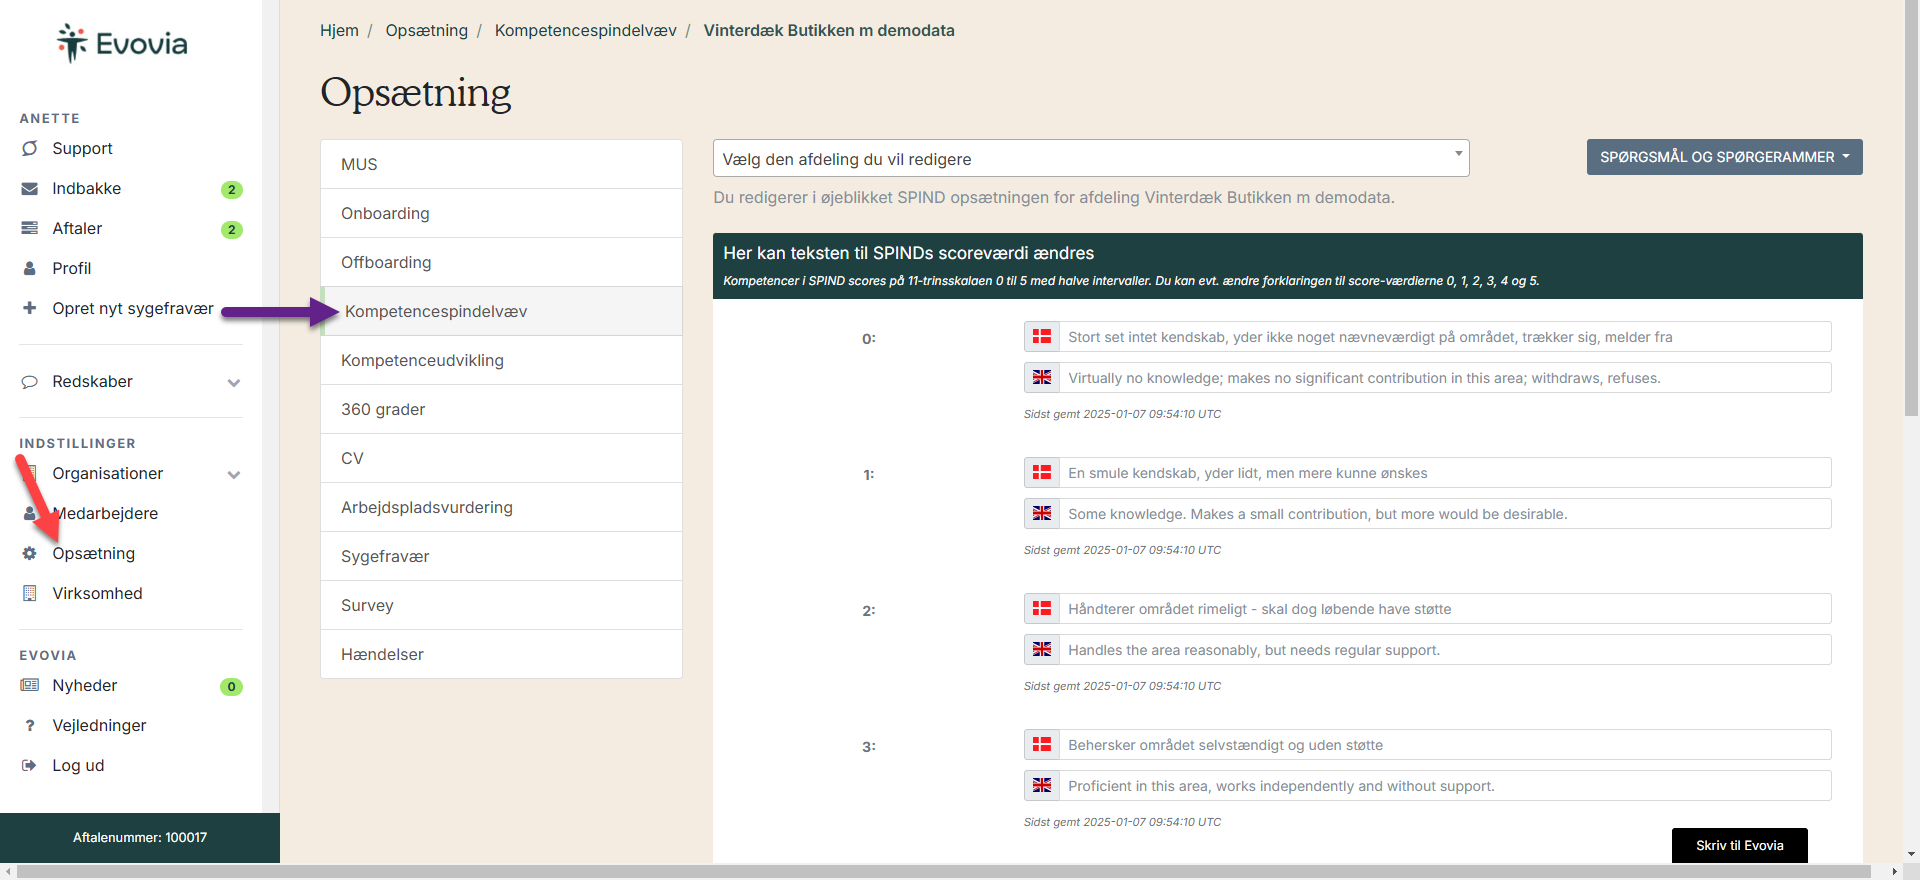Click the Log ud exit icon
This screenshot has width=1920, height=880.
(x=30, y=765)
